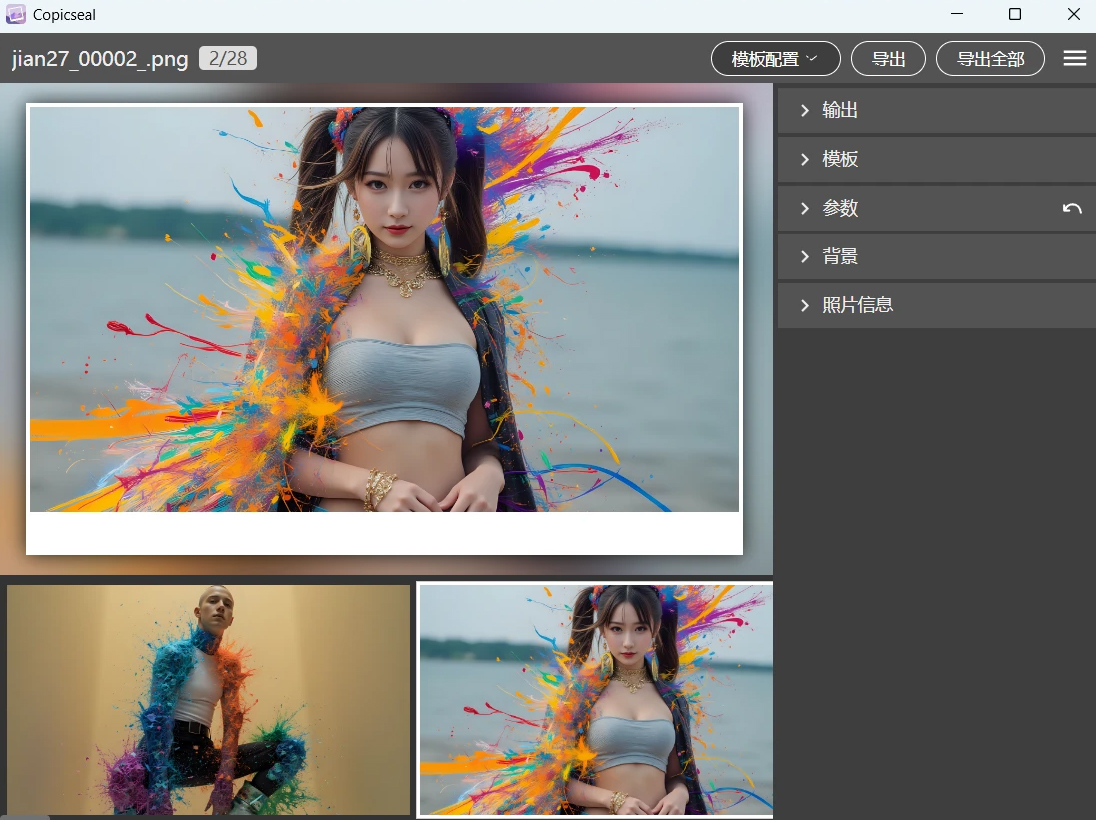Click the reset arrow in 参数 row

1072,208
